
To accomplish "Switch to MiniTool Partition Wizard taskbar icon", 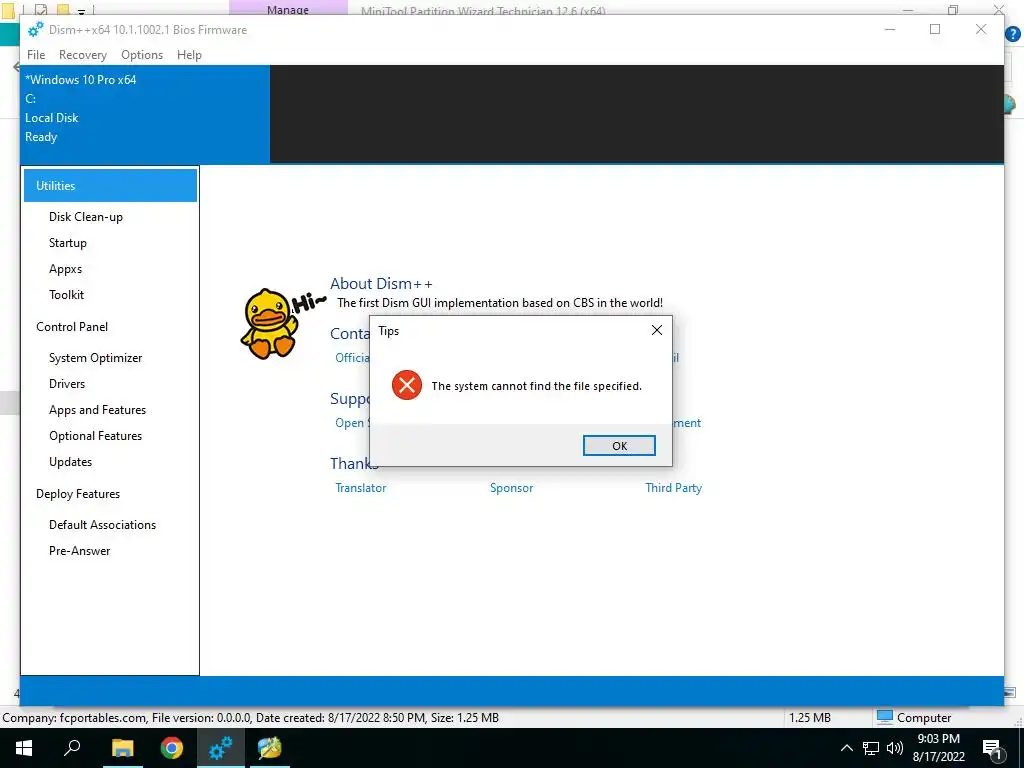I will 270,748.
